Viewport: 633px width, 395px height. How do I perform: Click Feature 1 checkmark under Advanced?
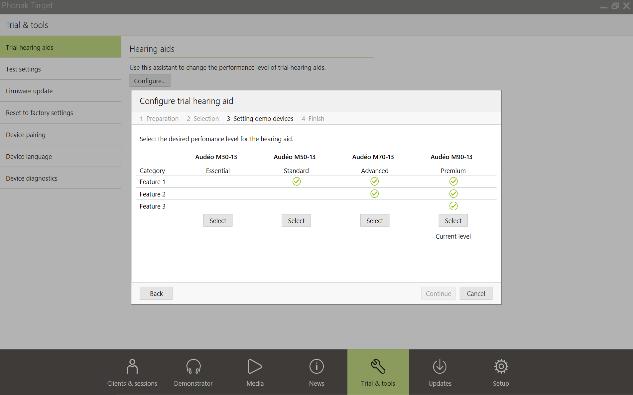point(375,181)
